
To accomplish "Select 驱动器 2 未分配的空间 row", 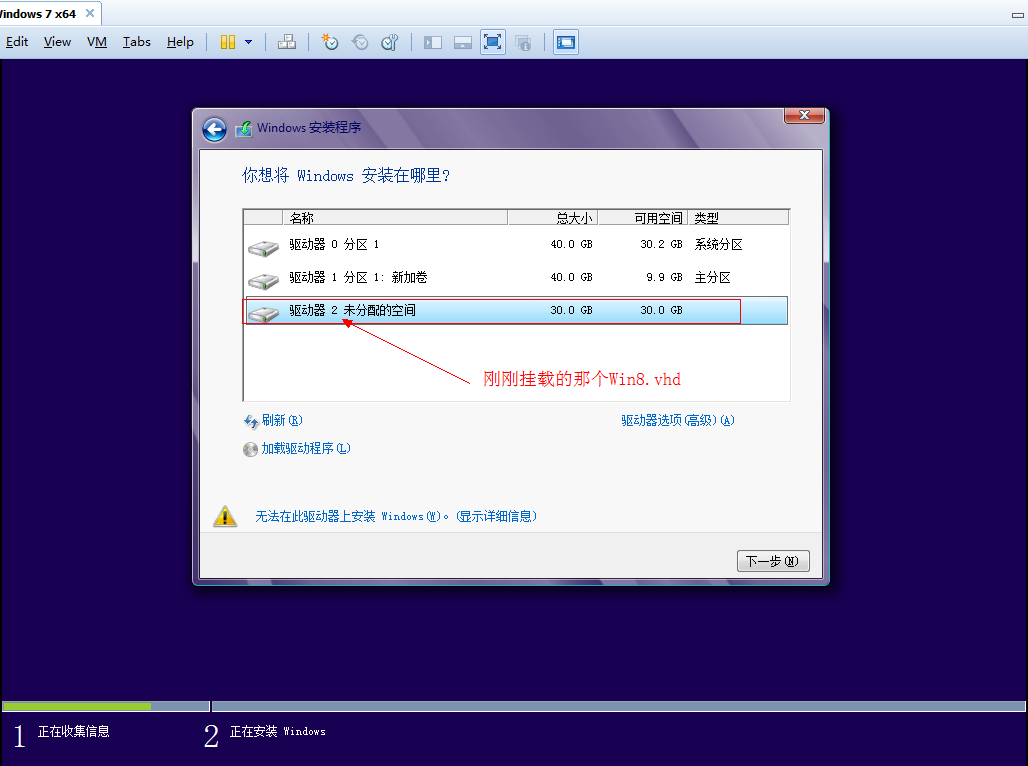I will [515, 310].
